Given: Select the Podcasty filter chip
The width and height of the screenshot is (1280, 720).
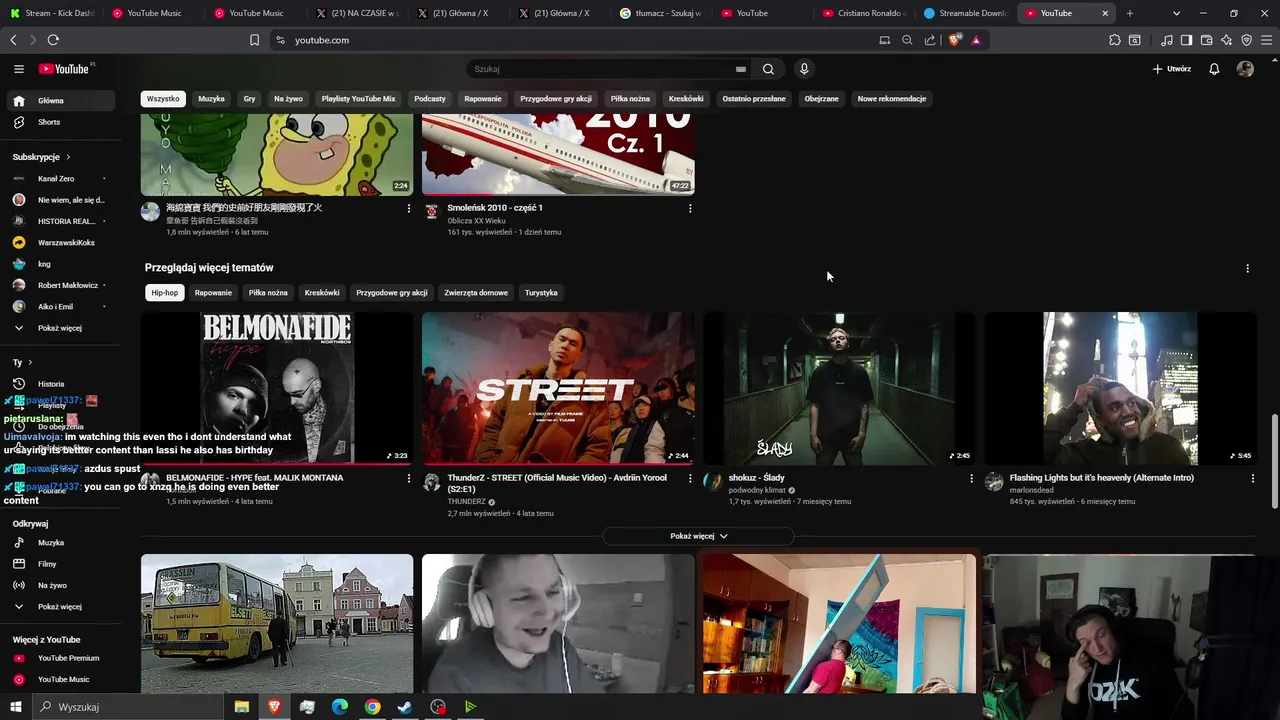Looking at the screenshot, I should tap(430, 99).
